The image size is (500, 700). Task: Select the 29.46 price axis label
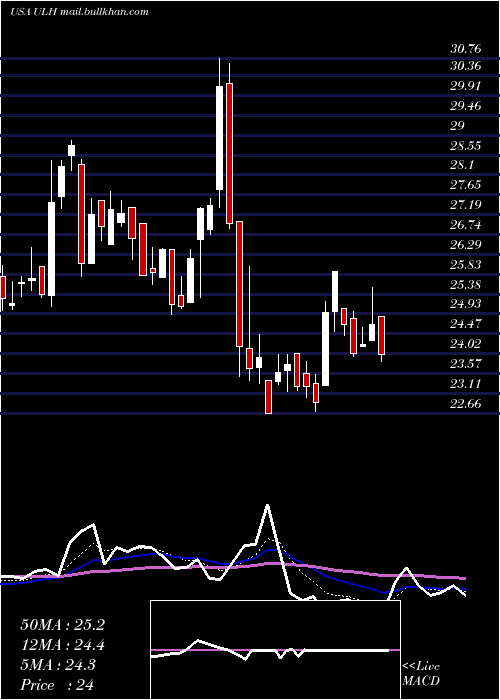(466, 106)
